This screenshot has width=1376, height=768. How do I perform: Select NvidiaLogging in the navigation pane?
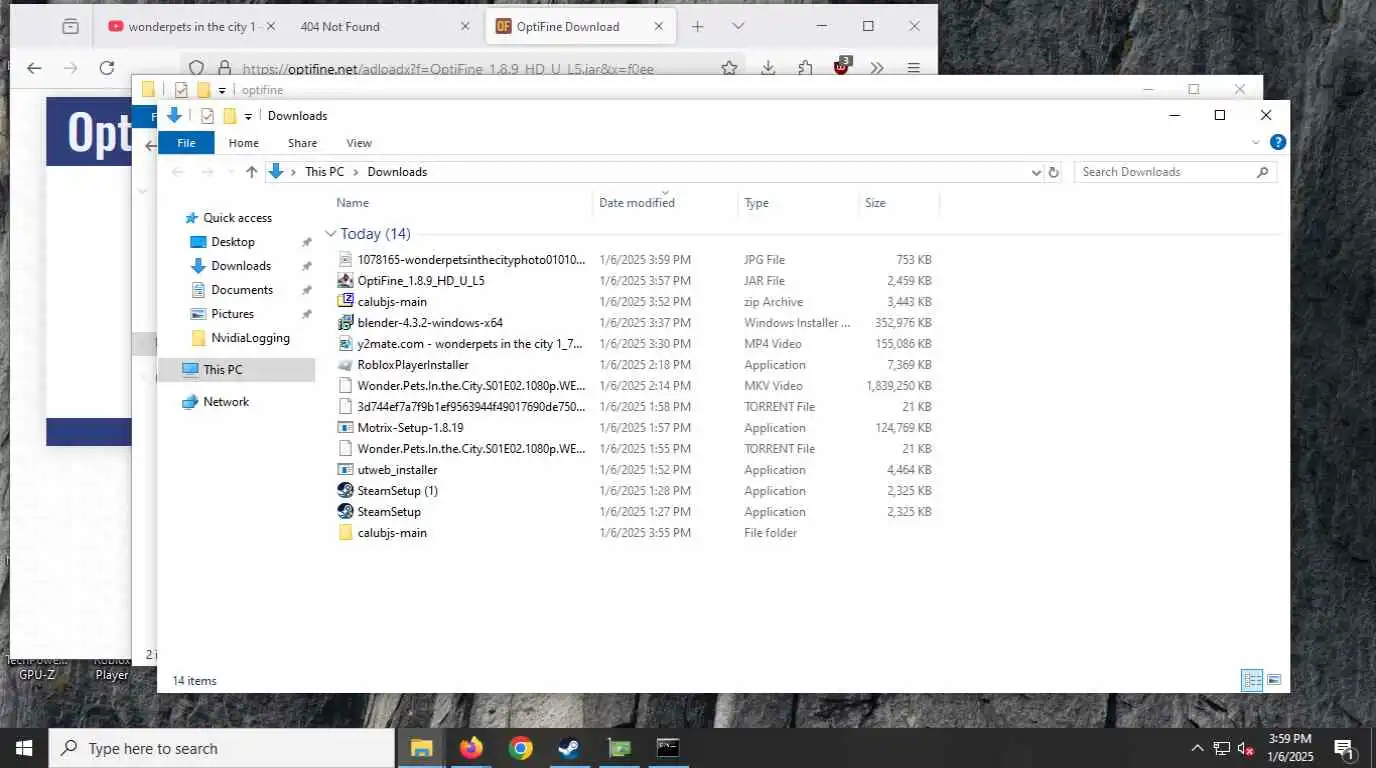pyautogui.click(x=250, y=338)
